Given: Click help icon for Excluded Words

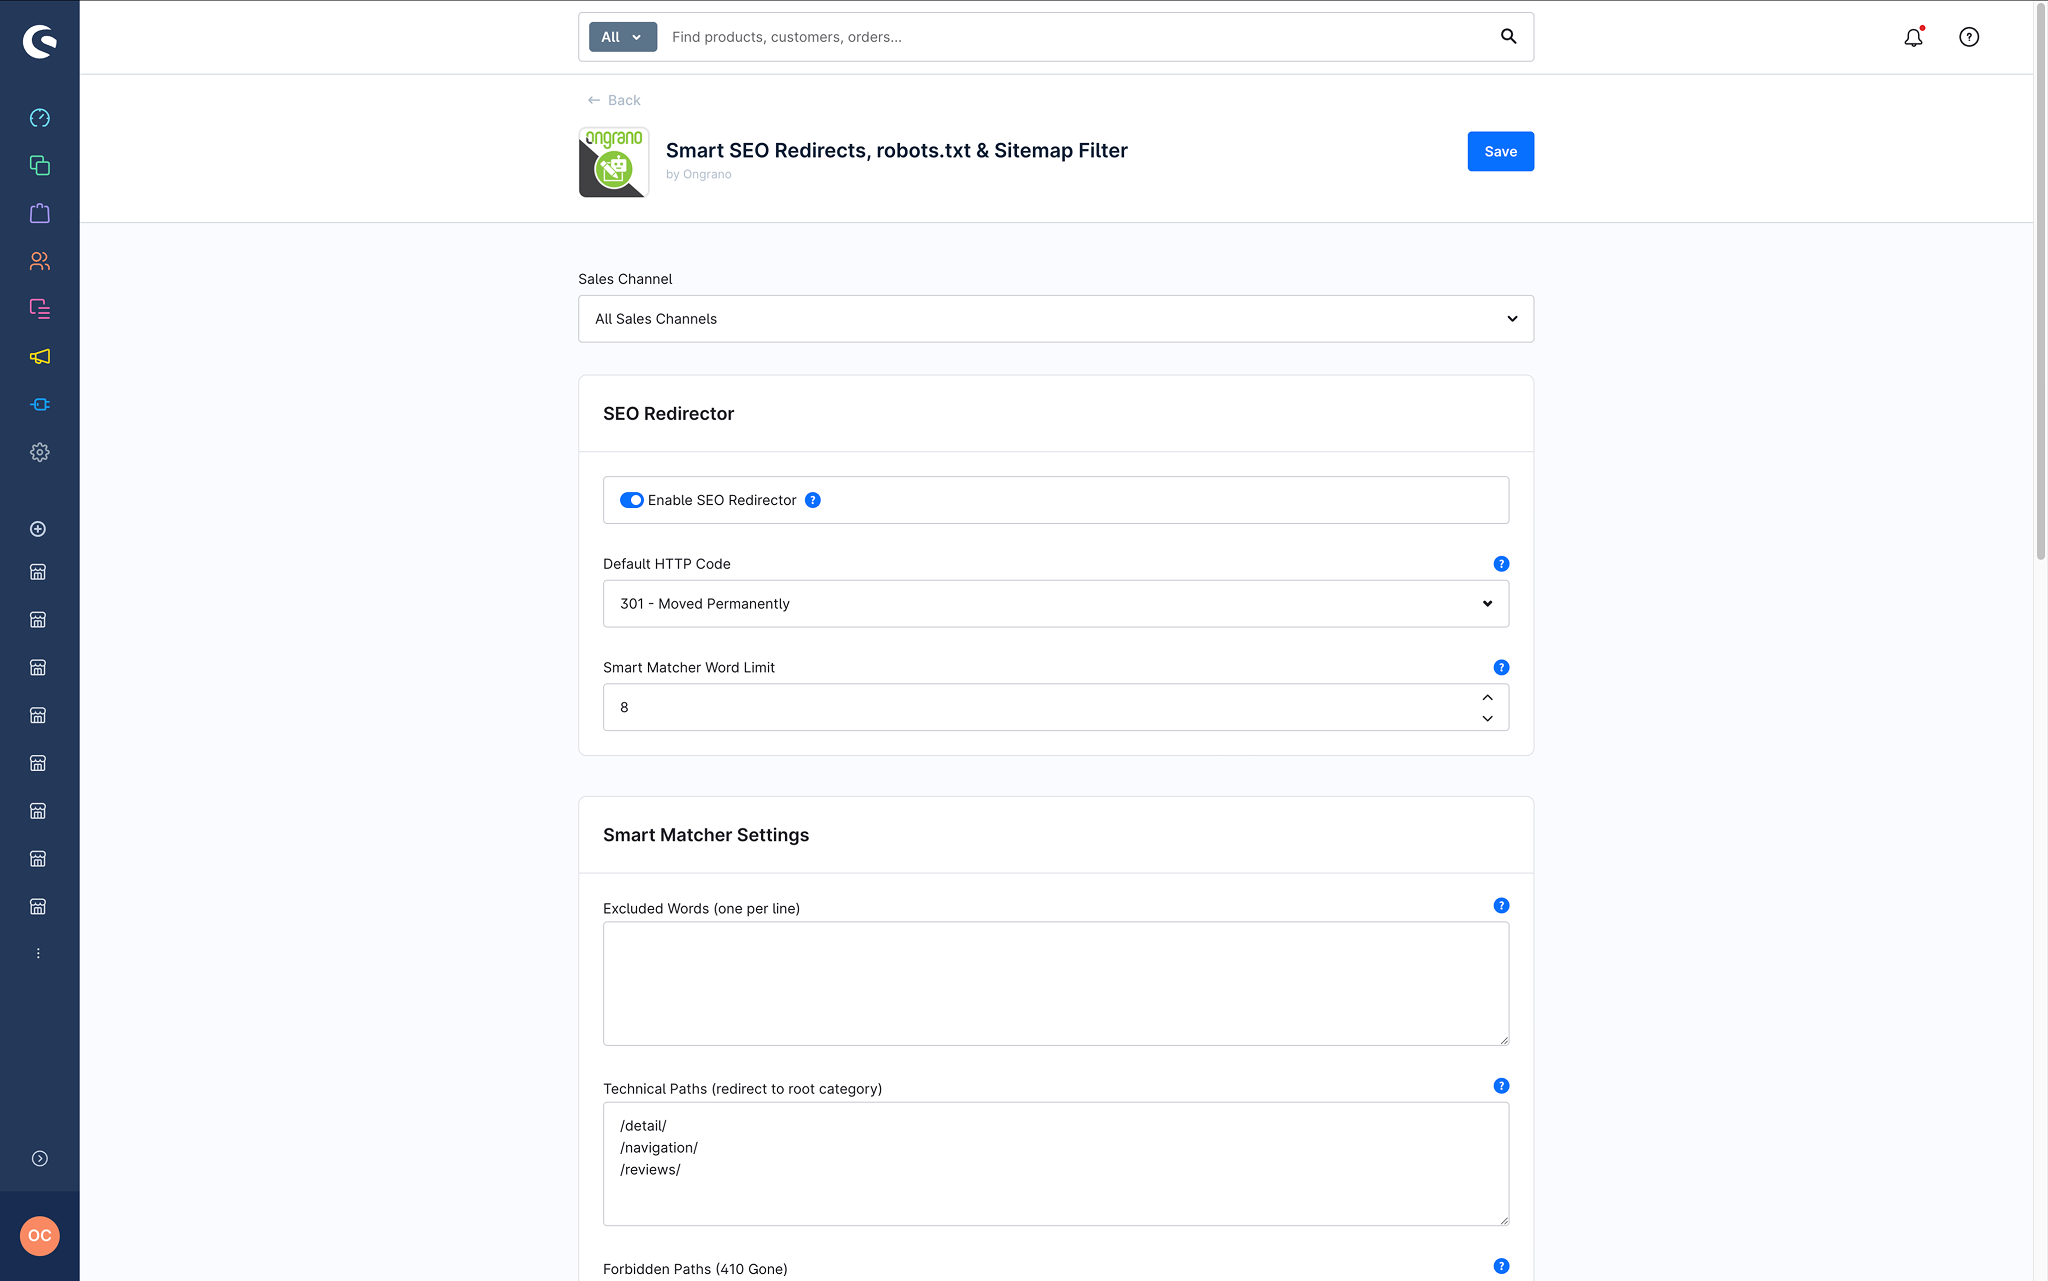Looking at the screenshot, I should point(1501,905).
